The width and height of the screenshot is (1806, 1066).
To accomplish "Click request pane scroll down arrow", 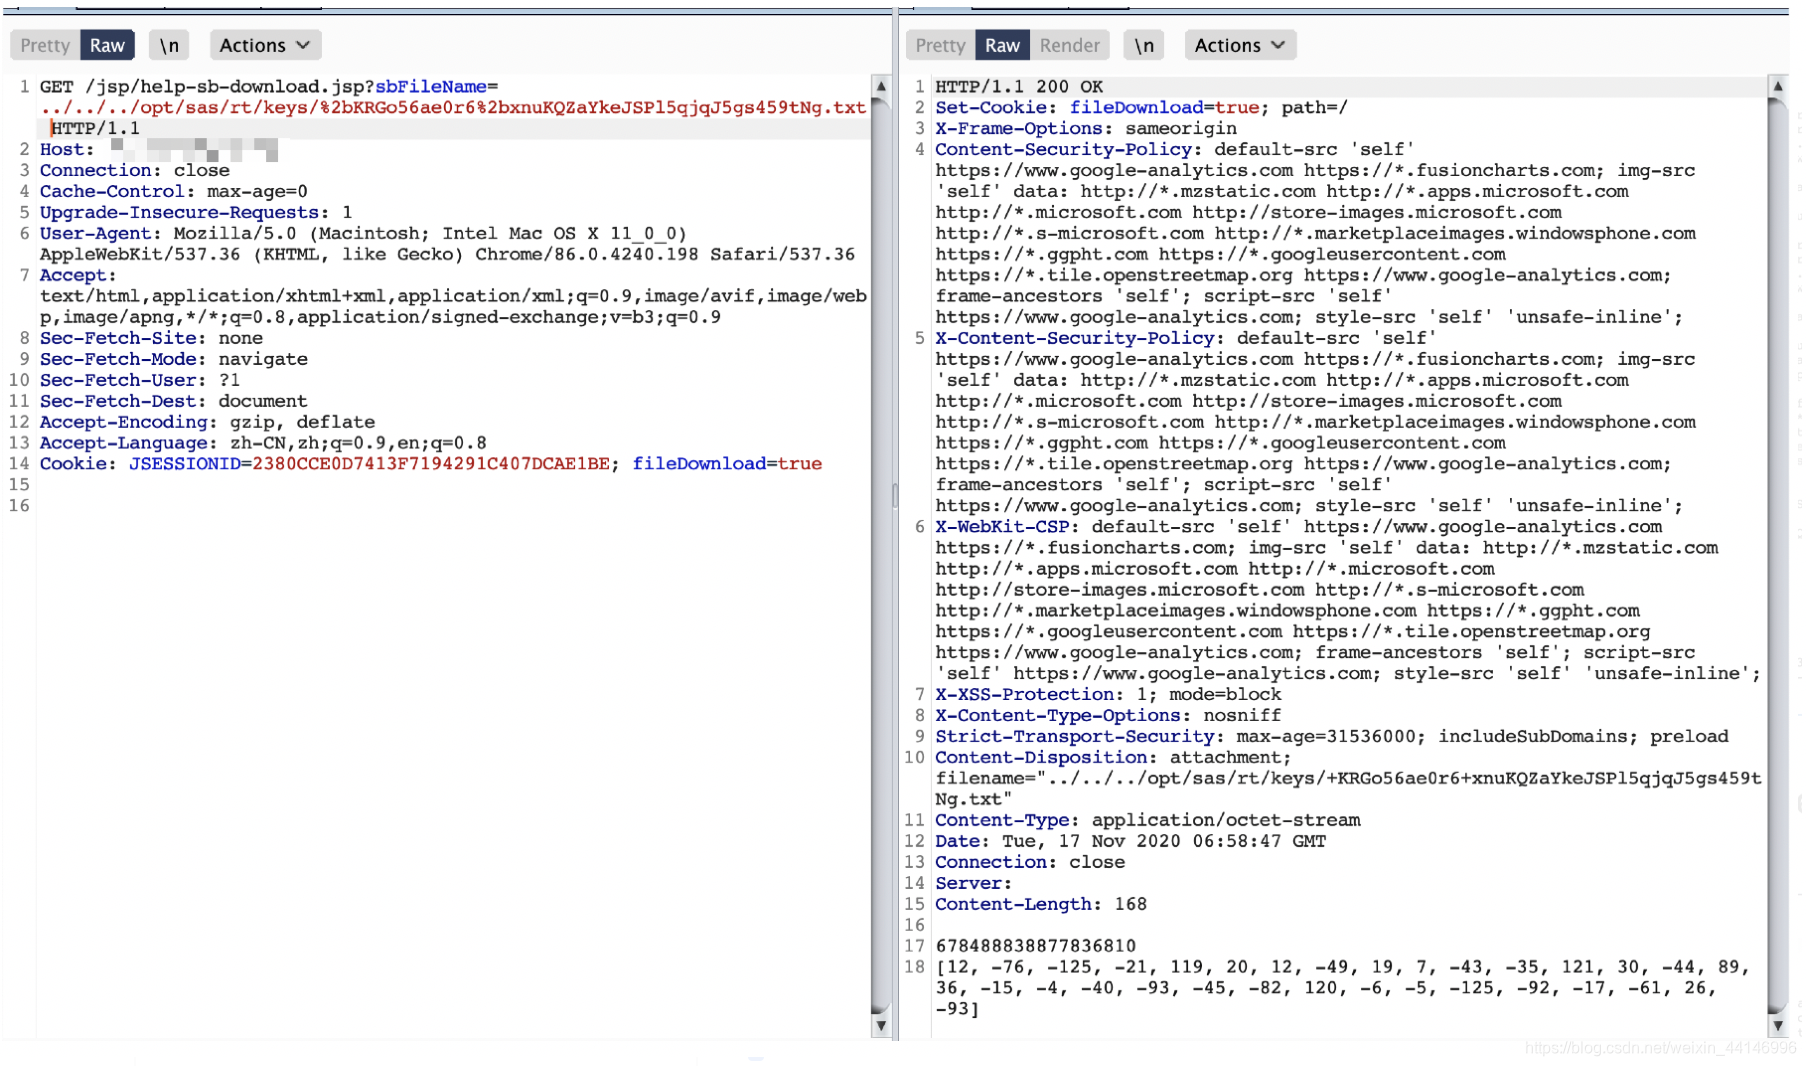I will 881,1025.
